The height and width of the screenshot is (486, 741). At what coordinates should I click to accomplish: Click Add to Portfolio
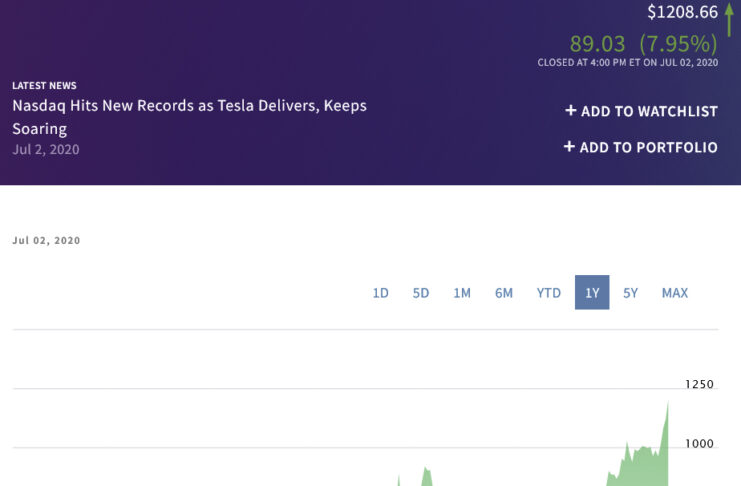[x=640, y=147]
